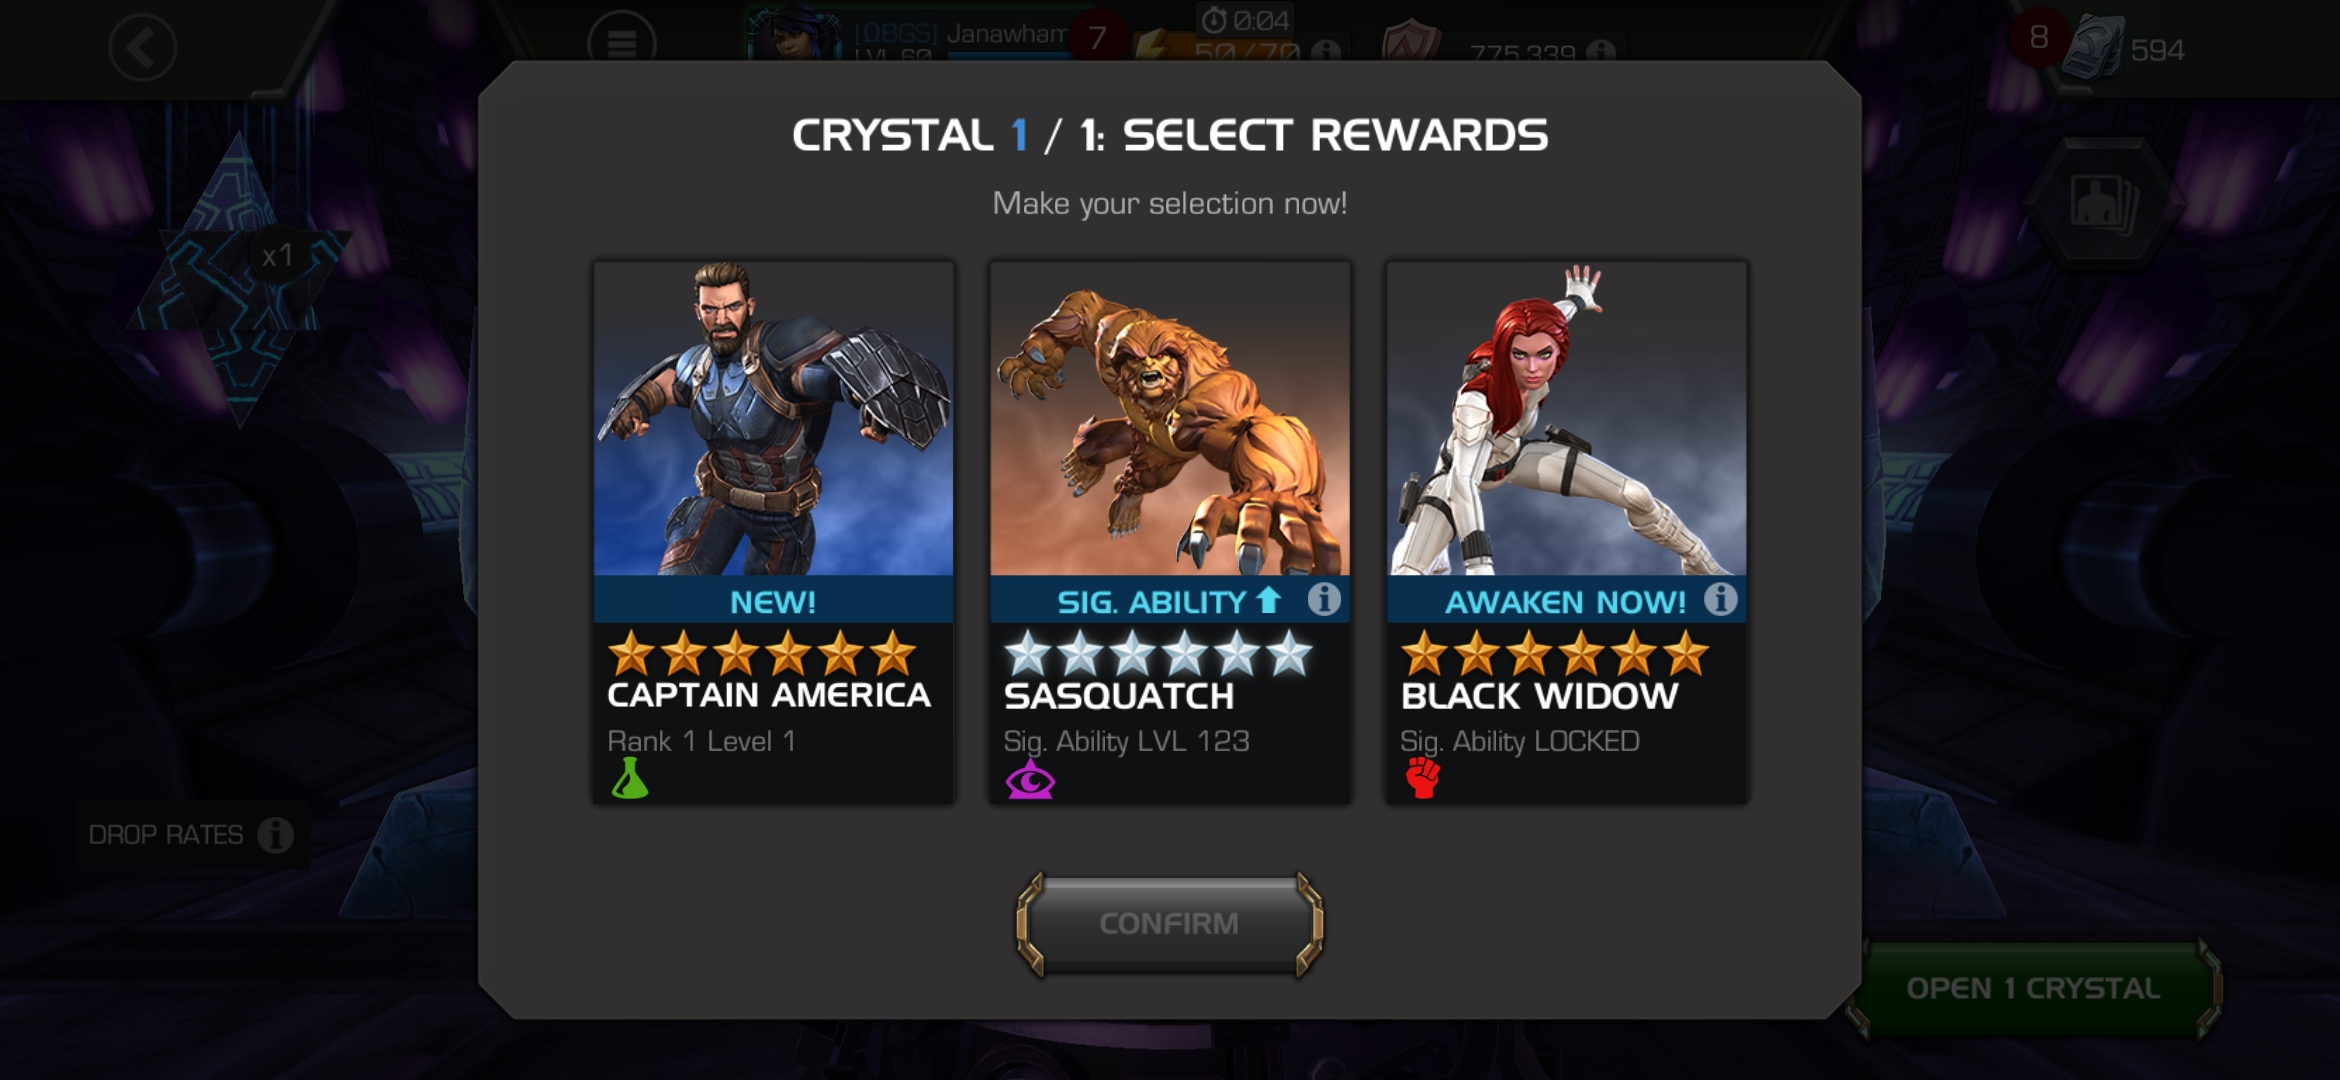
Task: Select the Sasquatch reward card
Action: click(x=1170, y=532)
